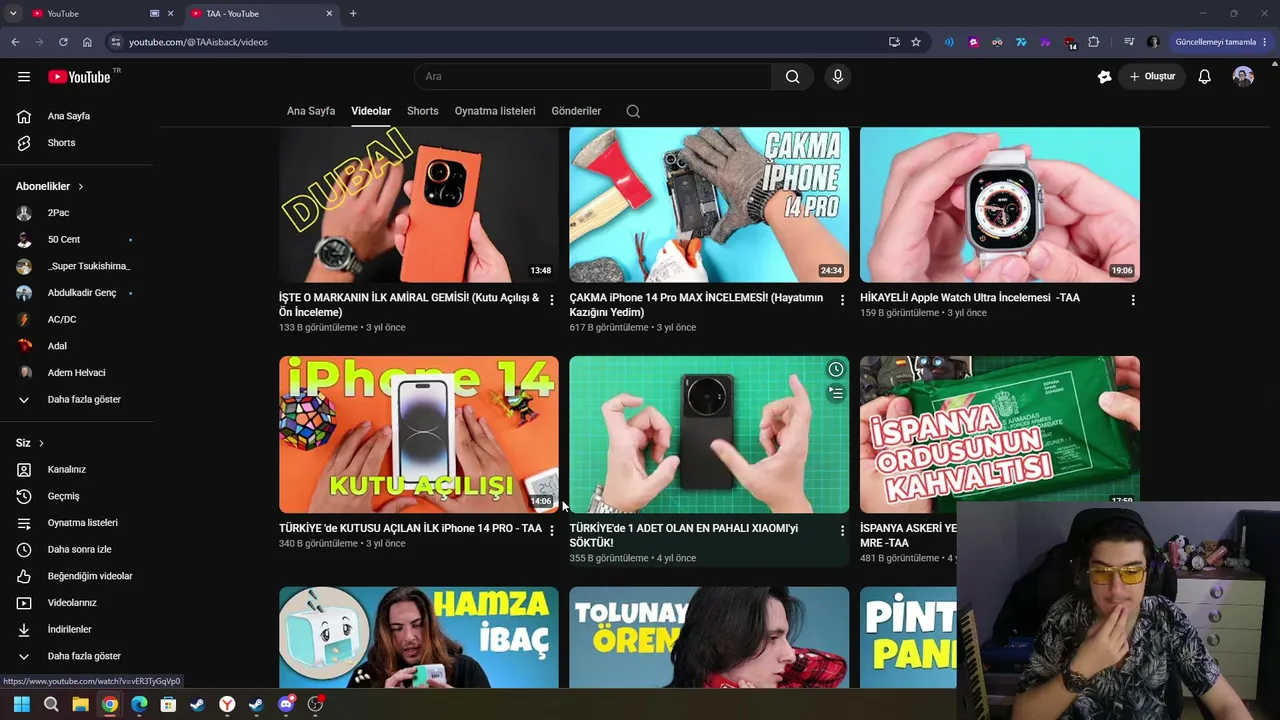The width and height of the screenshot is (1280, 720).
Task: Search within the TAA channel using its magnifier icon
Action: 633,111
